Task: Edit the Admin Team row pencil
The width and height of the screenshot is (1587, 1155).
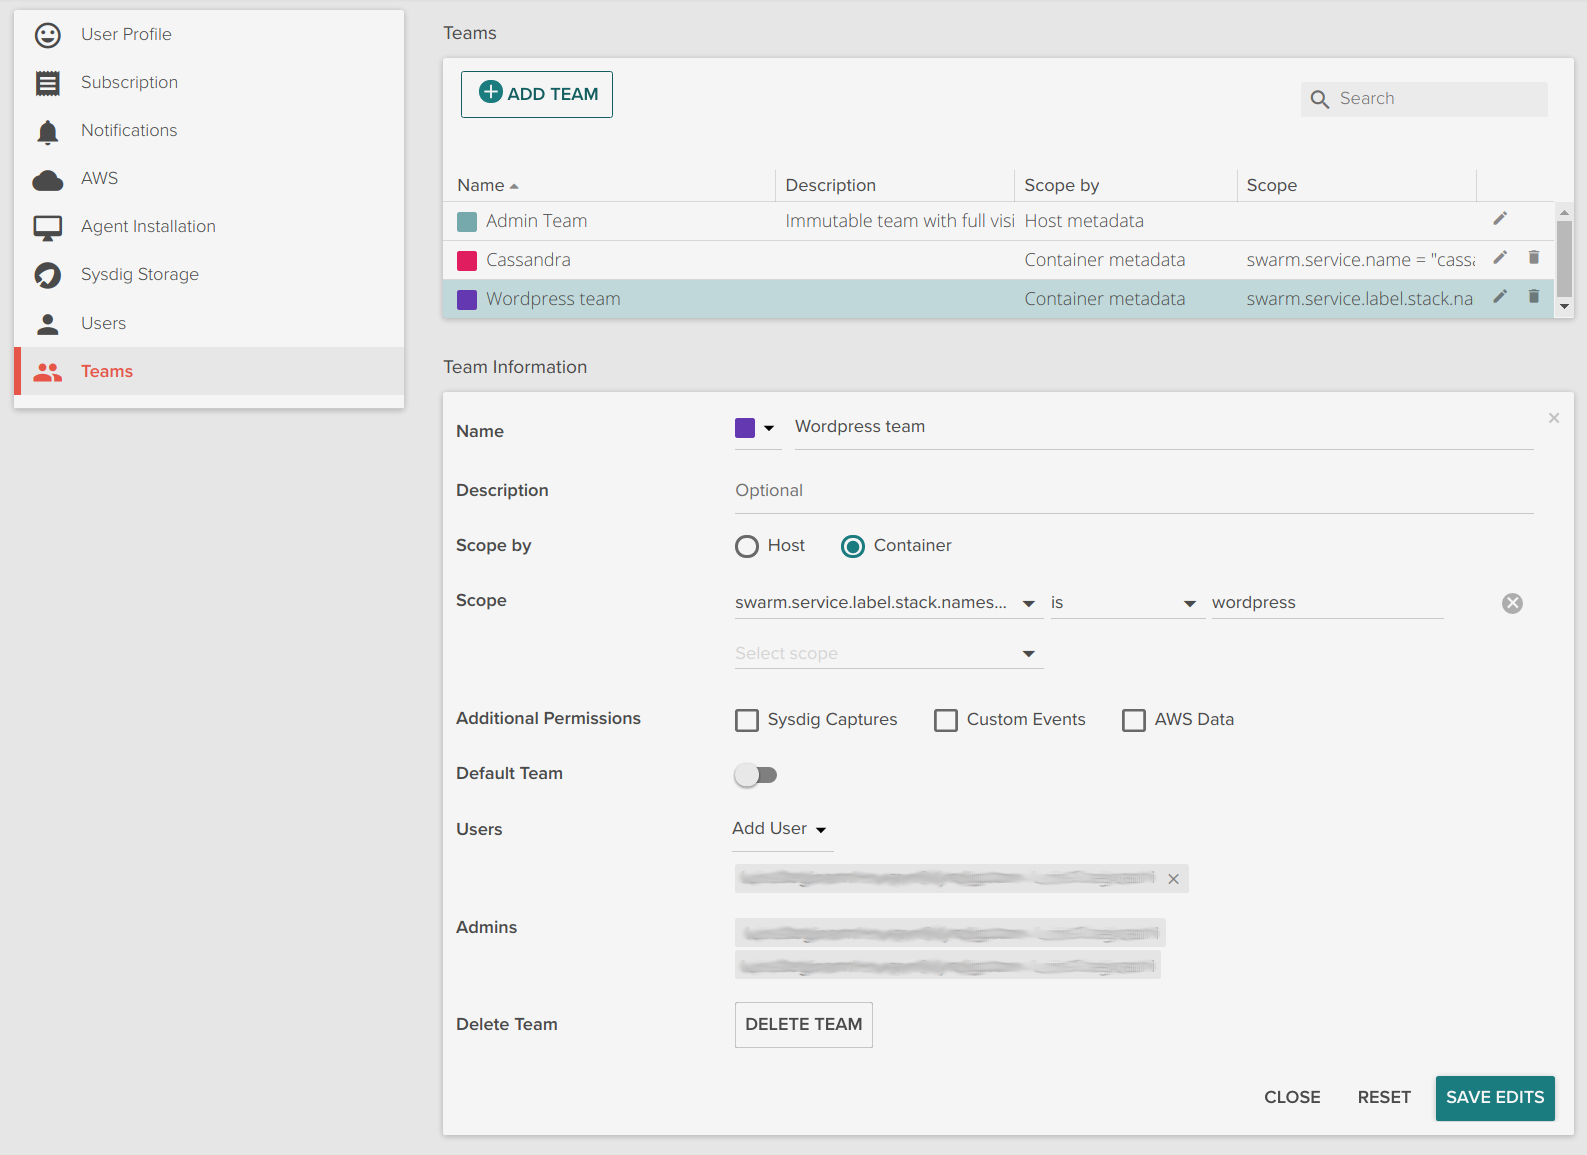Action: pyautogui.click(x=1500, y=219)
